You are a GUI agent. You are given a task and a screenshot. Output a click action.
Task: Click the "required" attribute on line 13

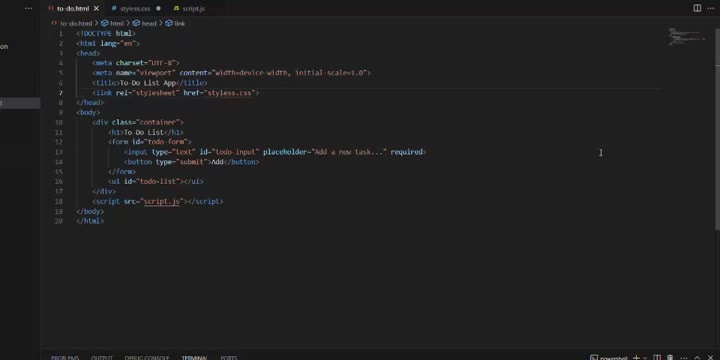coord(406,152)
